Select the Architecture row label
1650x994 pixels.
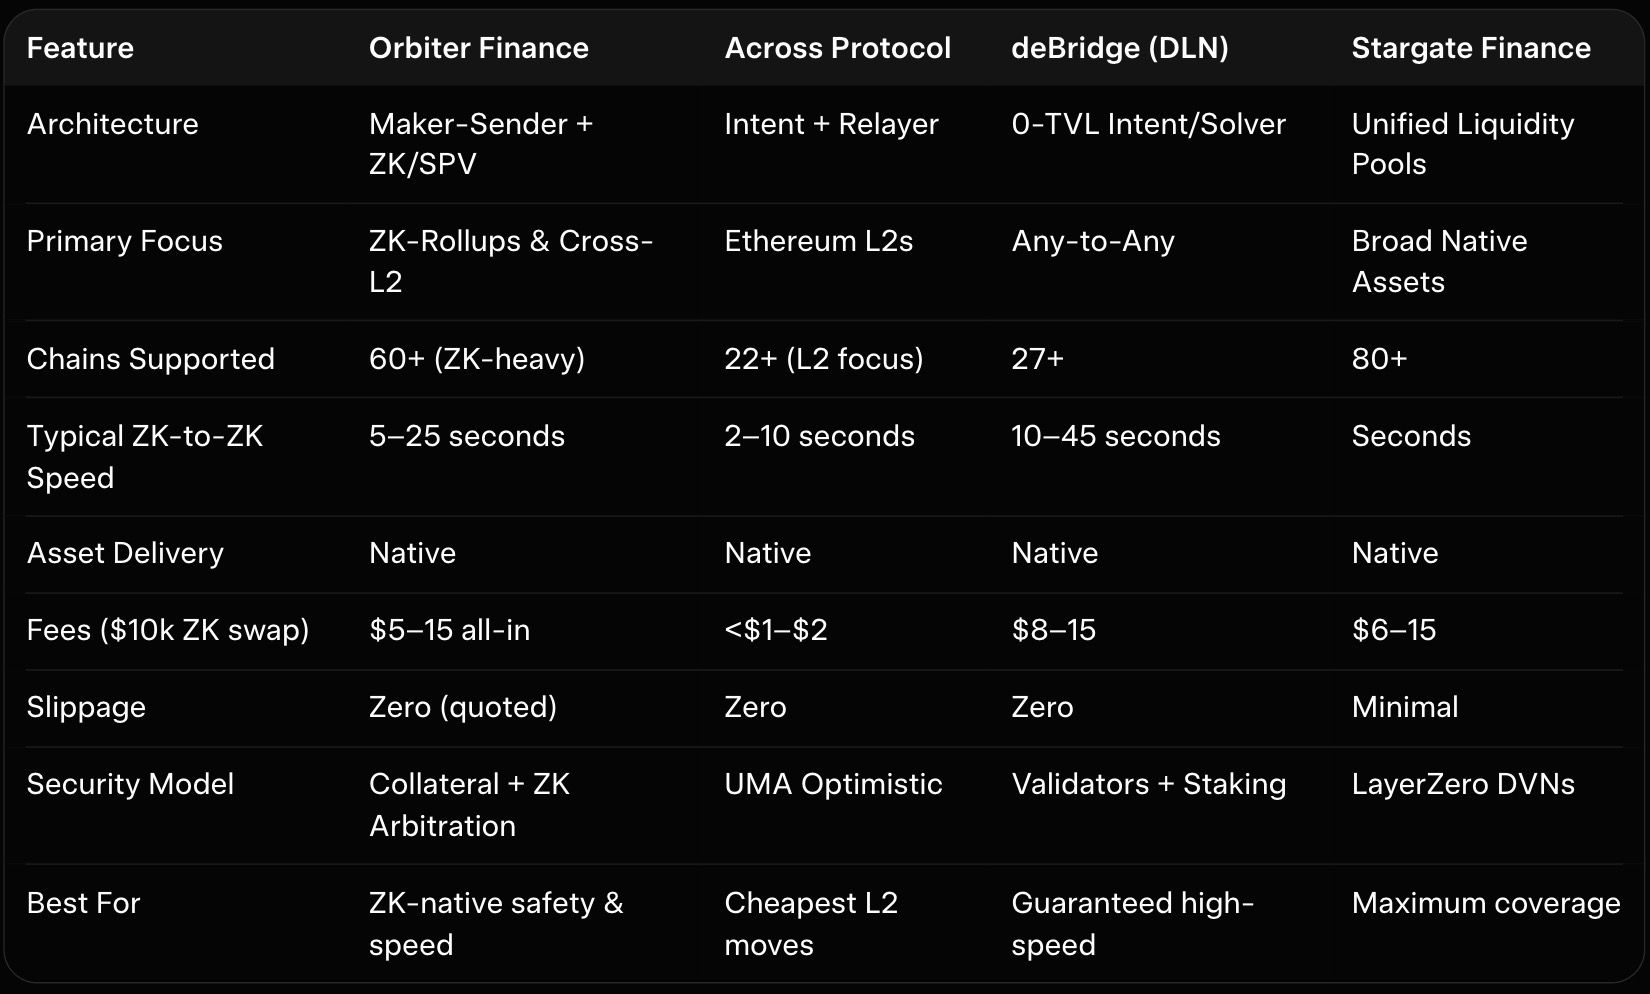(112, 124)
